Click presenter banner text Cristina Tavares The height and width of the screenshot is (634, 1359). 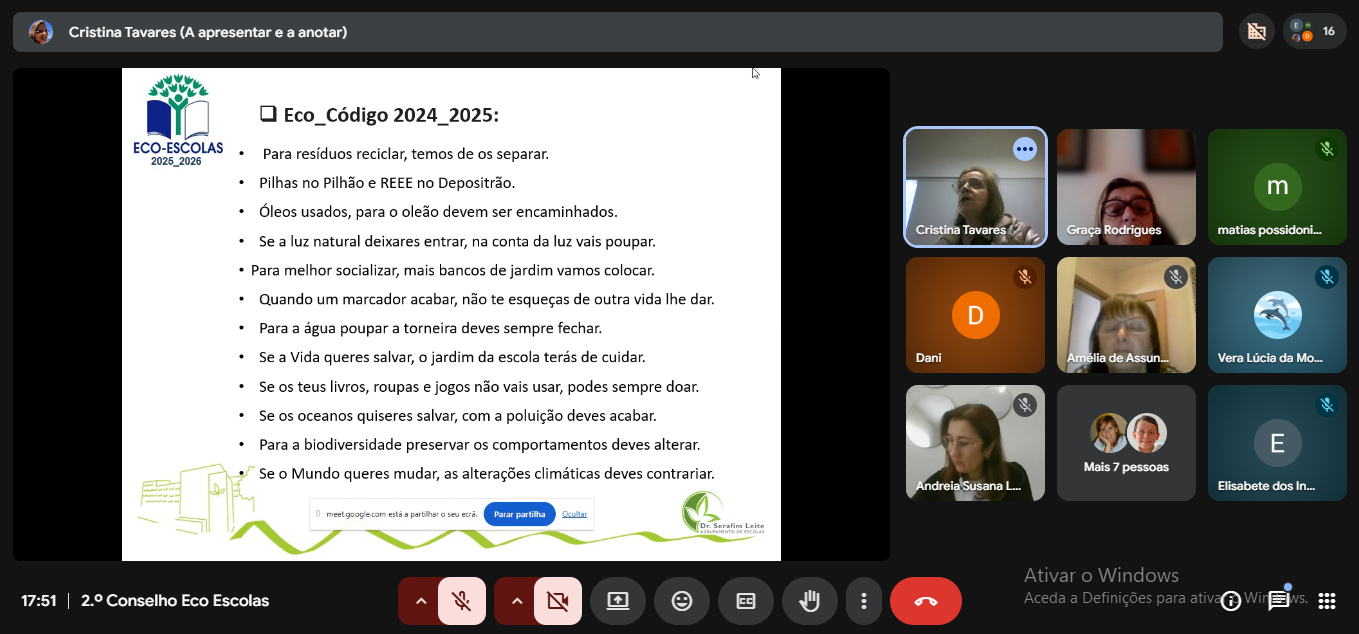(208, 32)
